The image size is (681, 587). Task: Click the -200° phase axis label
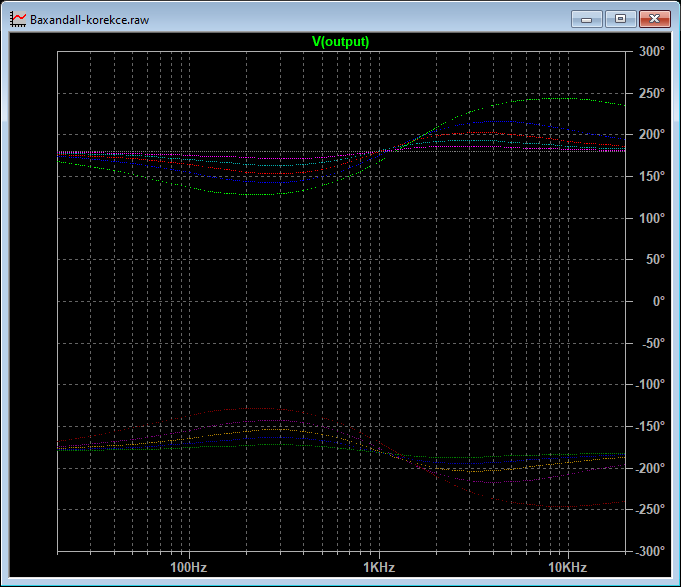(x=650, y=468)
